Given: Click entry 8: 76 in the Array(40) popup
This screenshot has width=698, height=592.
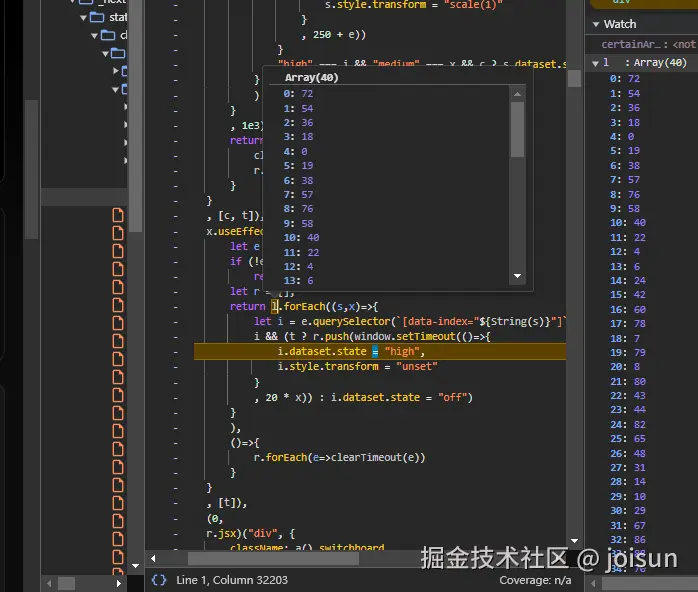Looking at the screenshot, I should coord(298,209).
